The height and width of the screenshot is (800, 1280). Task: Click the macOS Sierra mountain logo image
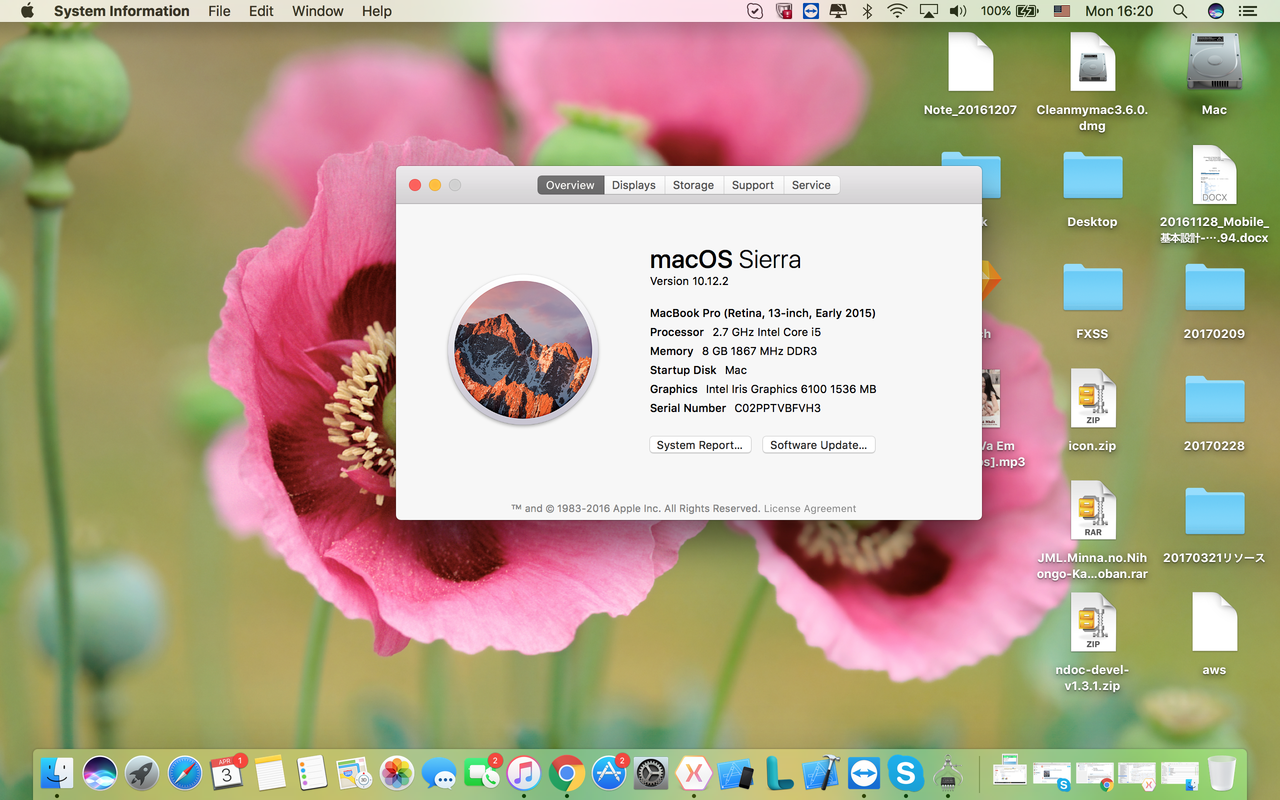[523, 350]
